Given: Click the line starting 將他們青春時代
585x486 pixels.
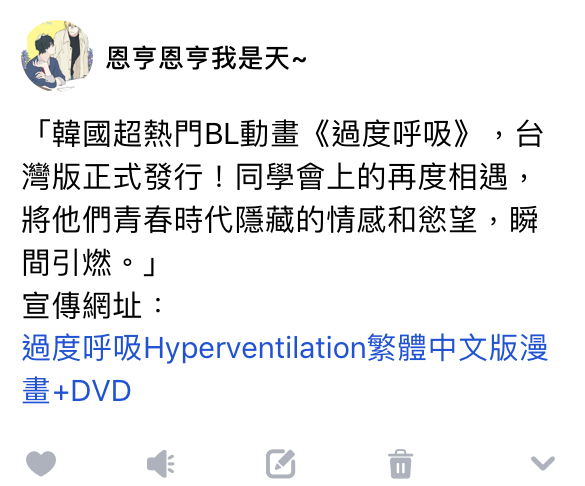Looking at the screenshot, I should tap(280, 220).
